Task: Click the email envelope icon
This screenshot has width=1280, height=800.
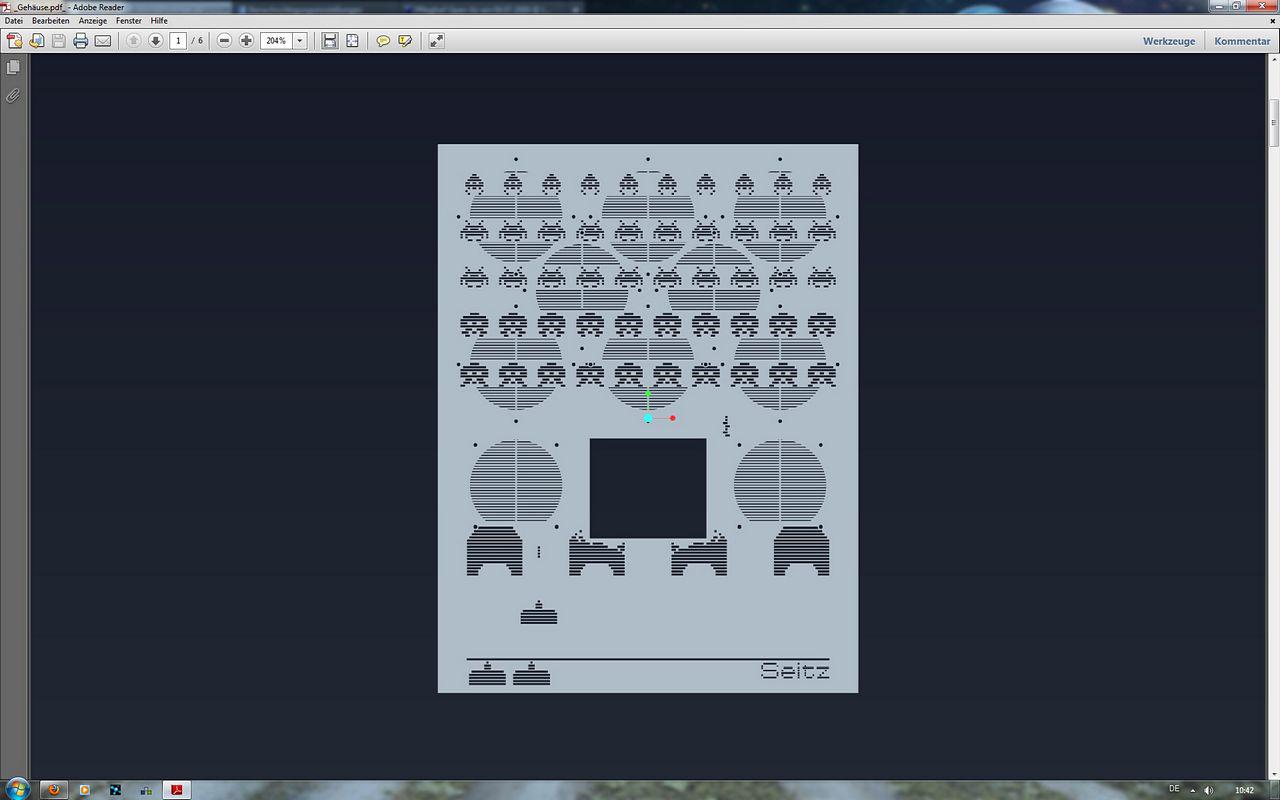Action: 103,41
